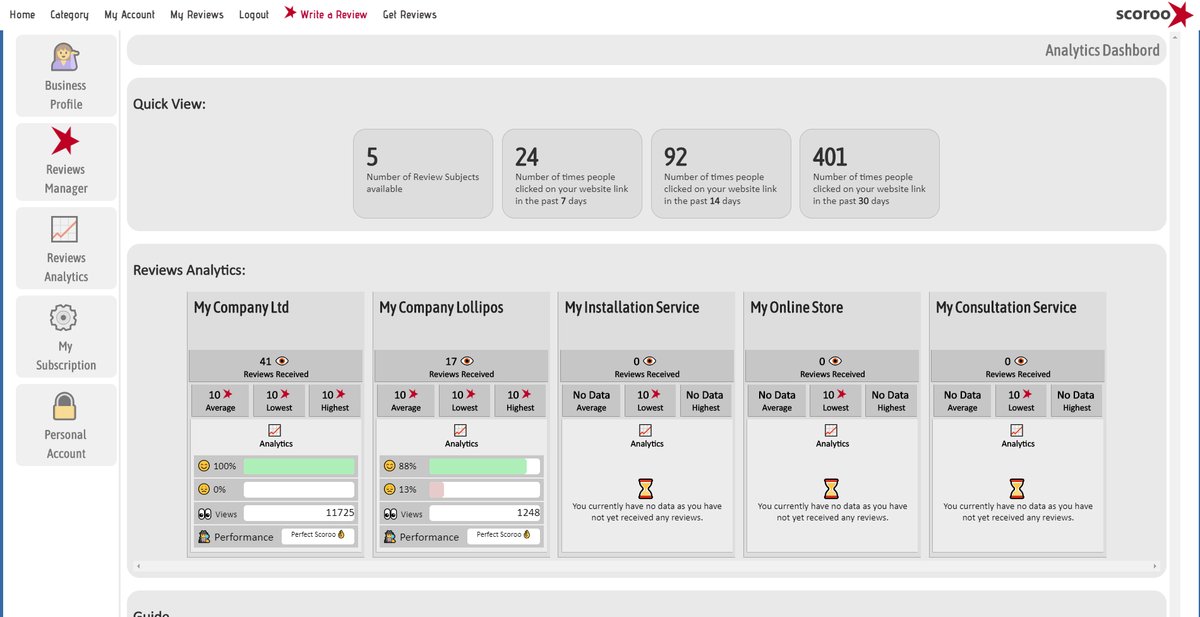The height and width of the screenshot is (617, 1200).
Task: Expand the Average rating for My Company Ltd
Action: (219, 399)
